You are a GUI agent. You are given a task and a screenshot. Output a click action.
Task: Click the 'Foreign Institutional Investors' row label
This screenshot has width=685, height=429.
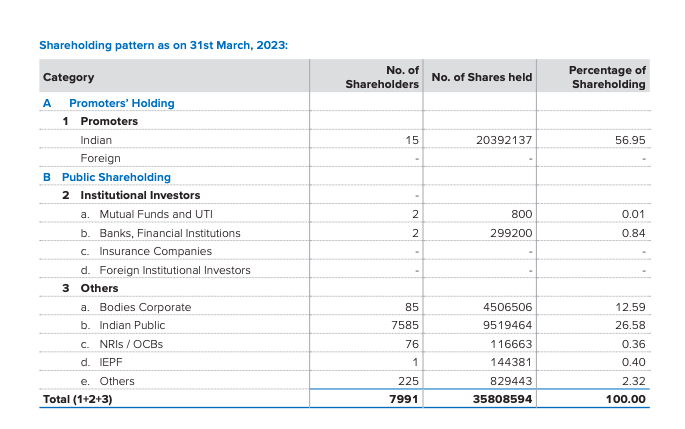[175, 270]
